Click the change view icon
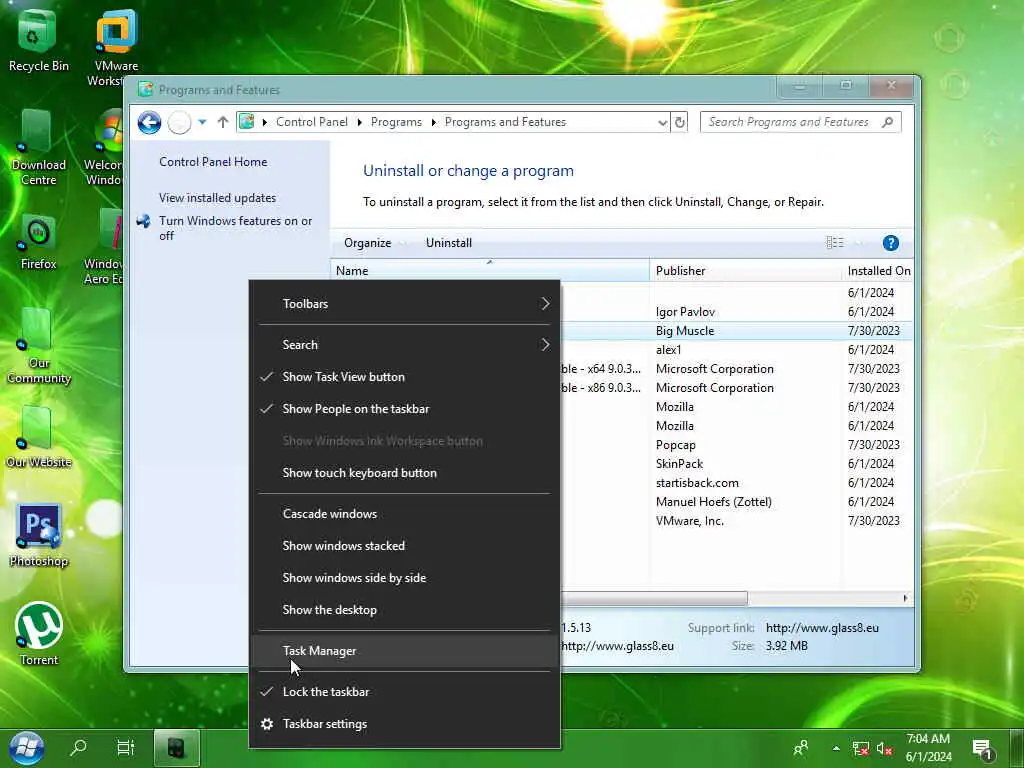The height and width of the screenshot is (768, 1024). point(835,243)
